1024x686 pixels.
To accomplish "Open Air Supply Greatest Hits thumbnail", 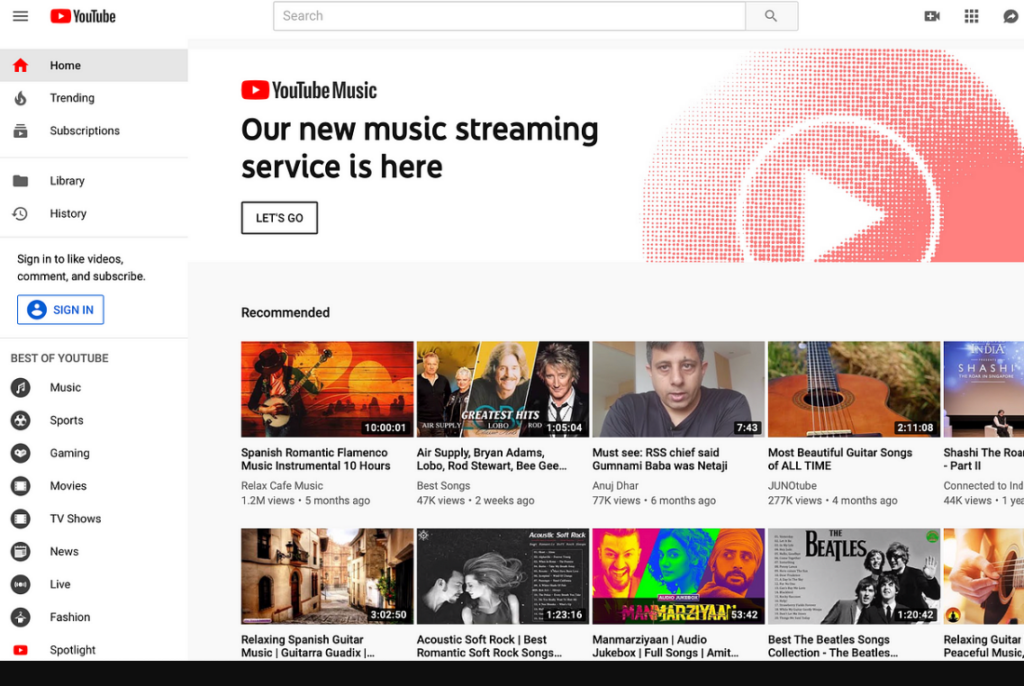I will tap(503, 389).
